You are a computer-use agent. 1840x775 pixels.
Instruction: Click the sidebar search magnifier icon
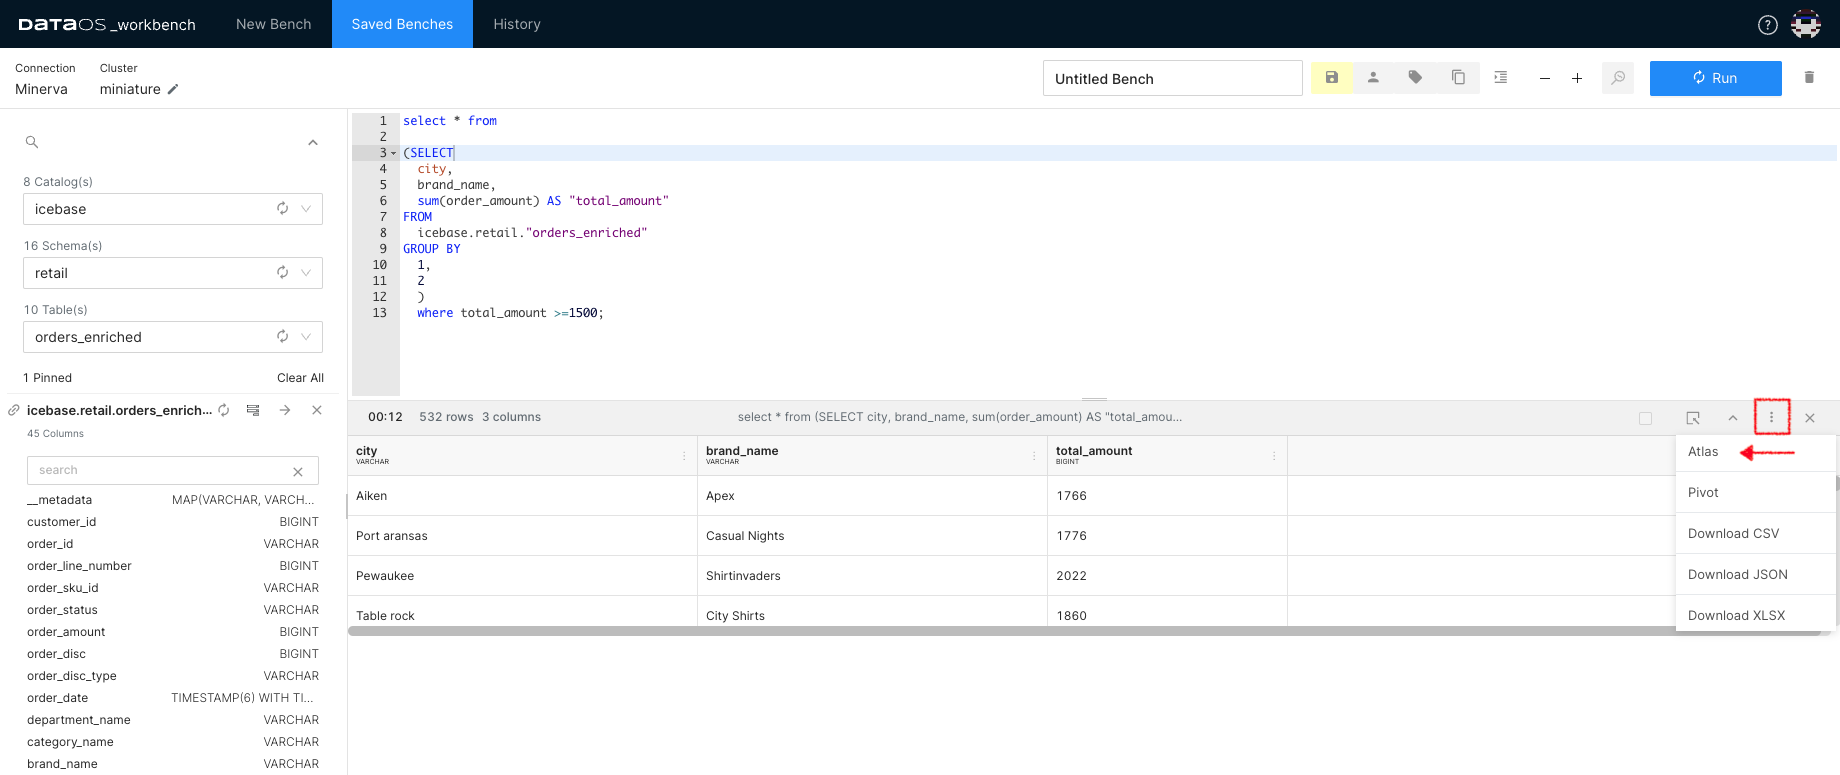[x=32, y=142]
